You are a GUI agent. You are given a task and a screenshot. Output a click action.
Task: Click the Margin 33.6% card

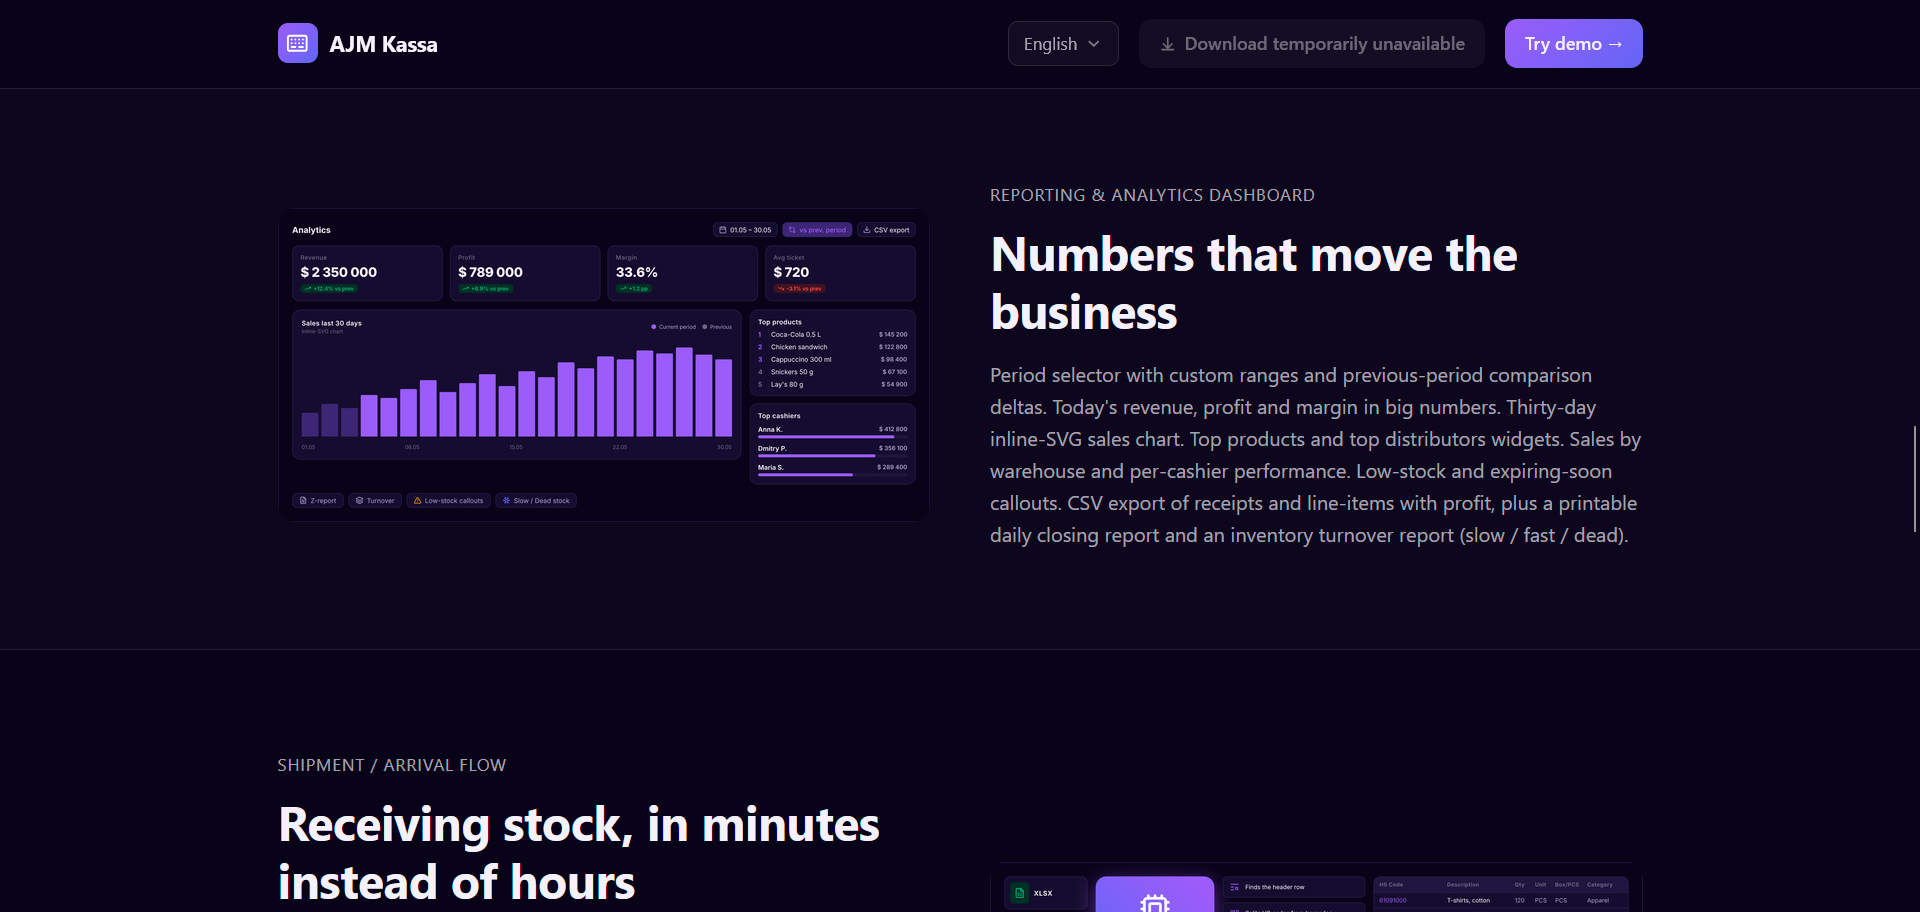point(682,273)
